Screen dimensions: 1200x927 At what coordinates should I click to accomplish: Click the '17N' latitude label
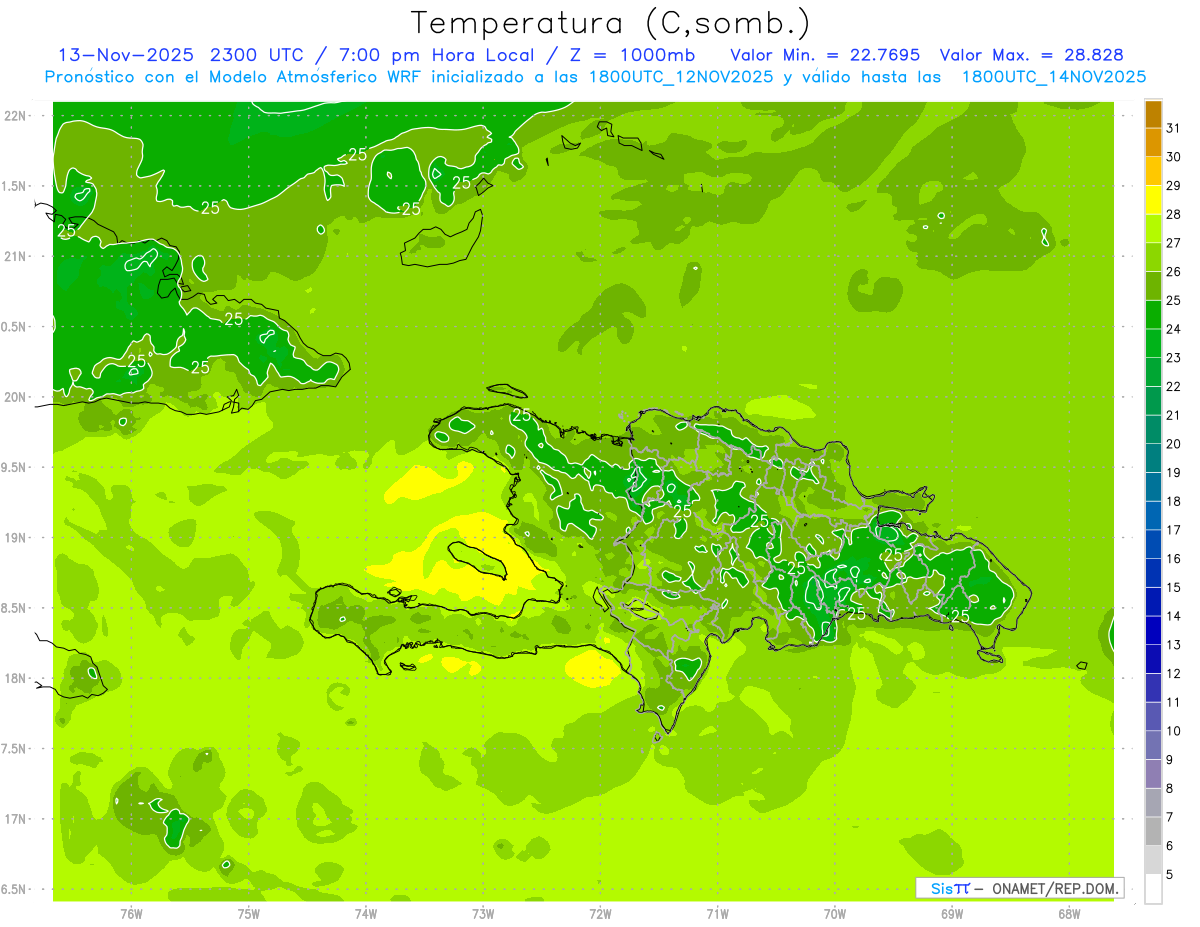(x=16, y=819)
